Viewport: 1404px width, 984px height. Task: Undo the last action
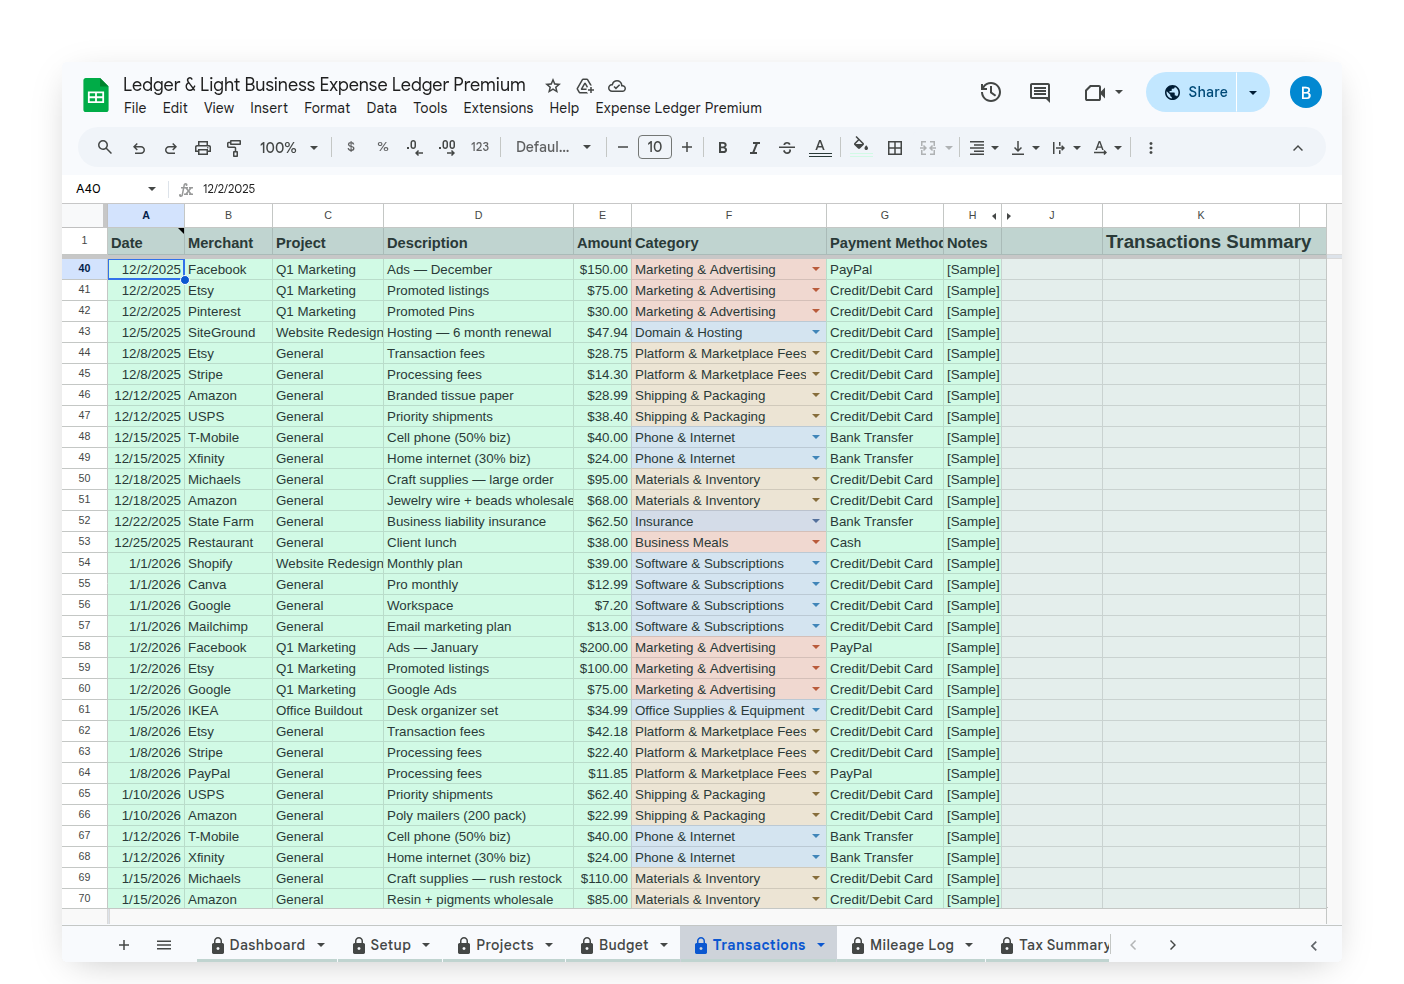tap(139, 147)
